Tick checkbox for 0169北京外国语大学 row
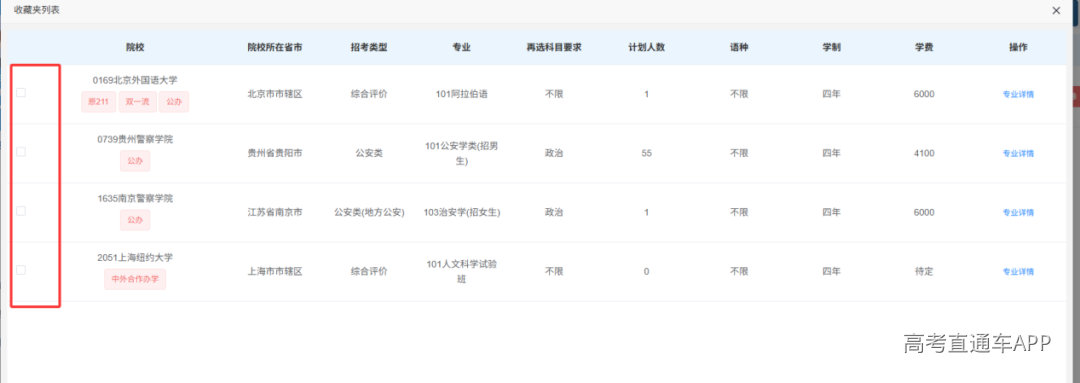The height and width of the screenshot is (383, 1080). [x=21, y=92]
